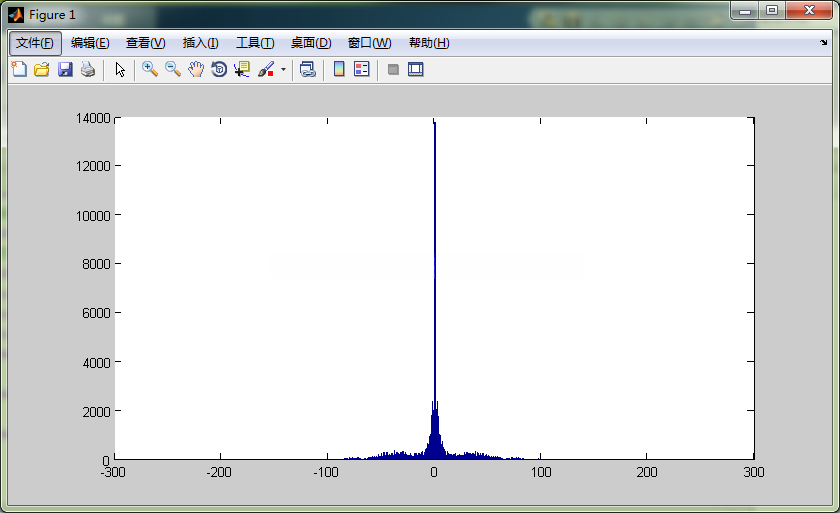Open the 文件(F) menu

coord(36,43)
